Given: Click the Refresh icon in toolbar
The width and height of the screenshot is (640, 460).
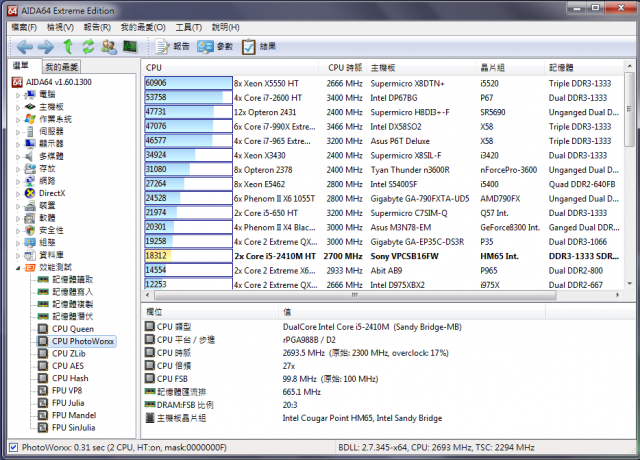Looking at the screenshot, I should coord(88,47).
